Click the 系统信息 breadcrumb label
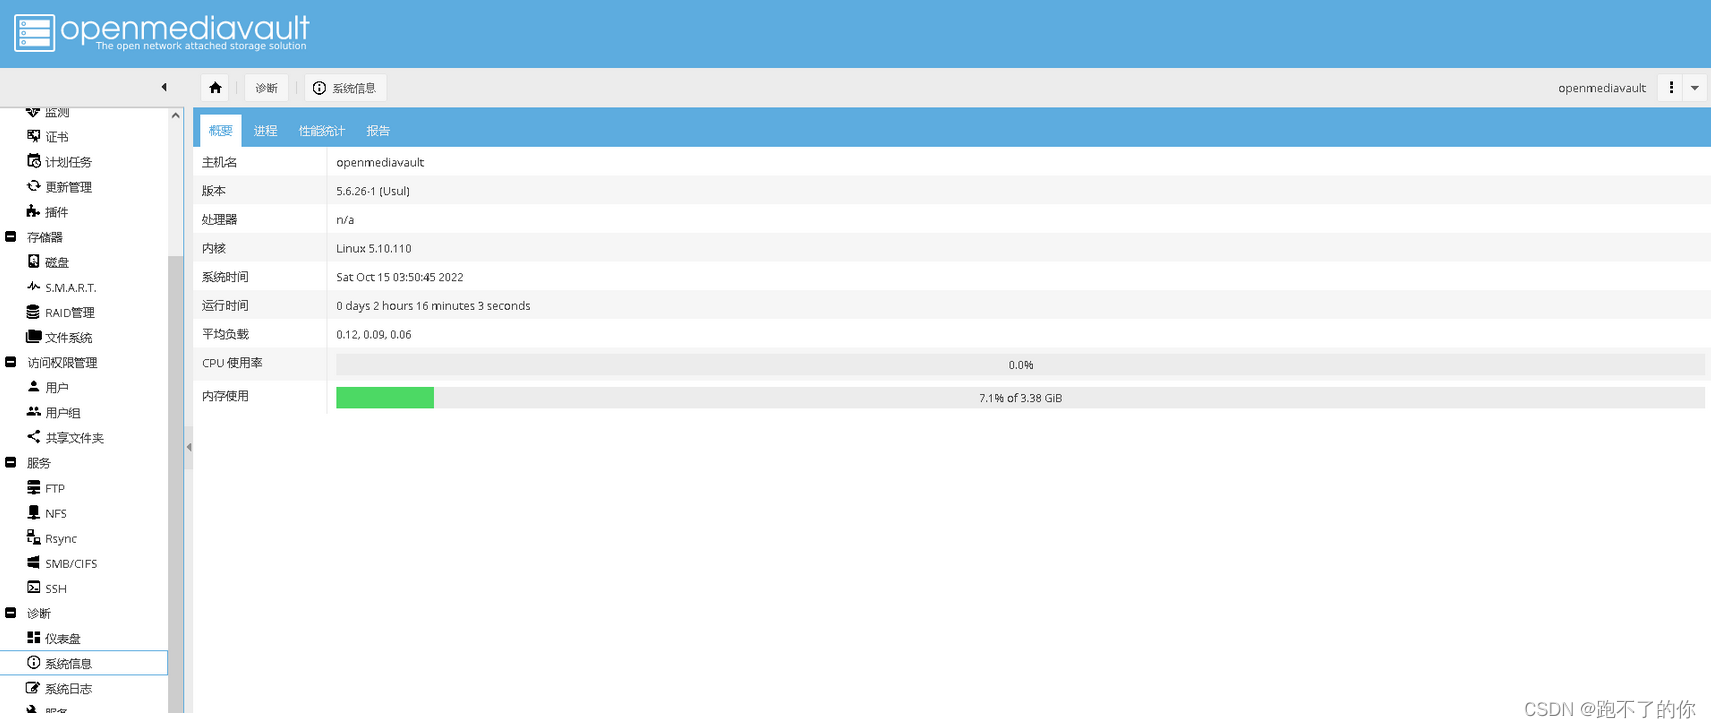 pos(354,88)
